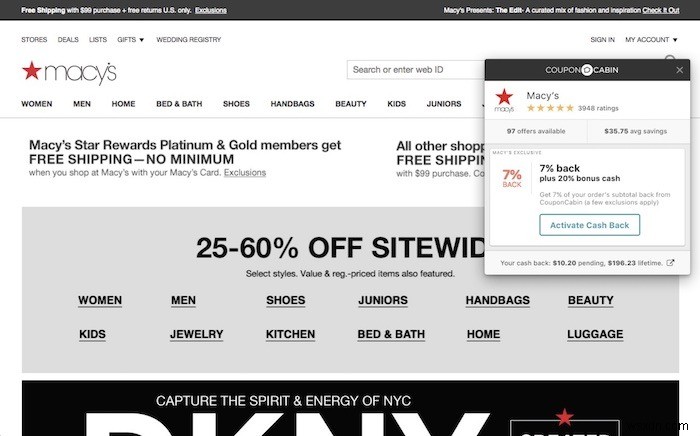Select Handbags in main navigation
Image resolution: width=700 pixels, height=436 pixels.
click(x=292, y=104)
